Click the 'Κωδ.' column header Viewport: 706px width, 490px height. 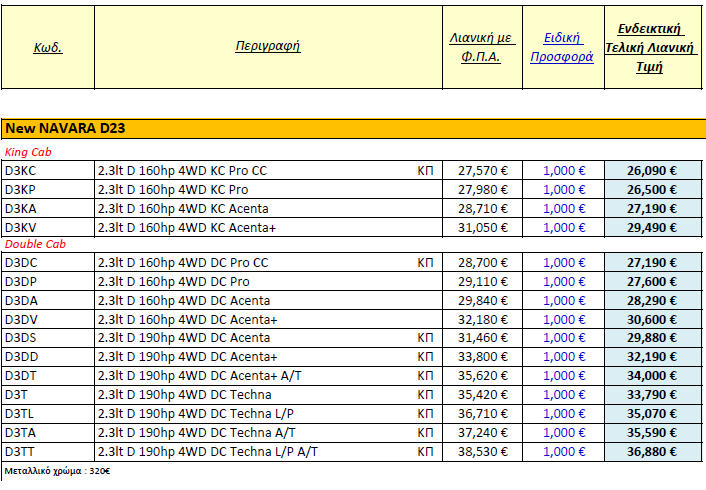pos(47,47)
